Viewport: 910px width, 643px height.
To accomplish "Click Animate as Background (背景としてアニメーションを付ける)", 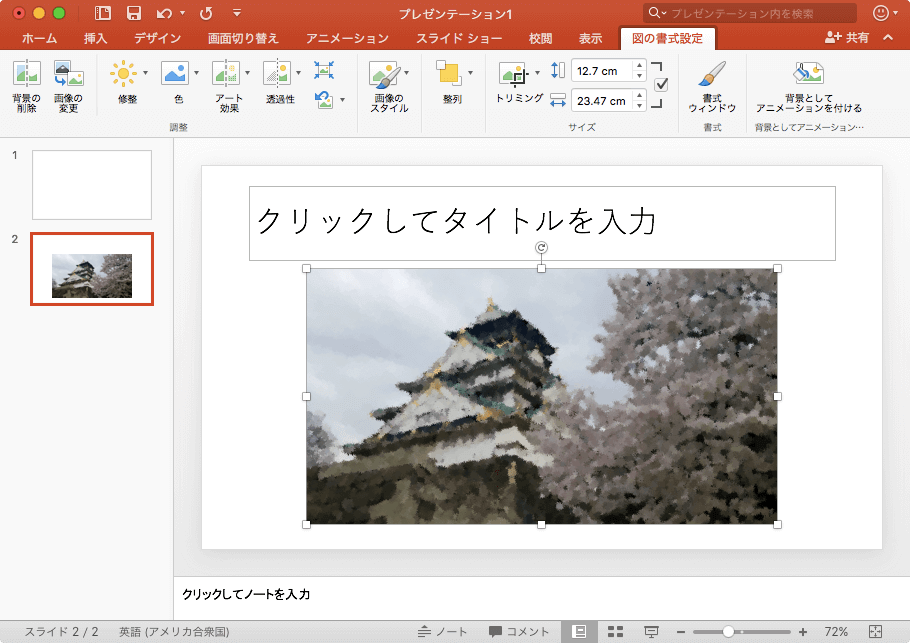I will coord(808,75).
